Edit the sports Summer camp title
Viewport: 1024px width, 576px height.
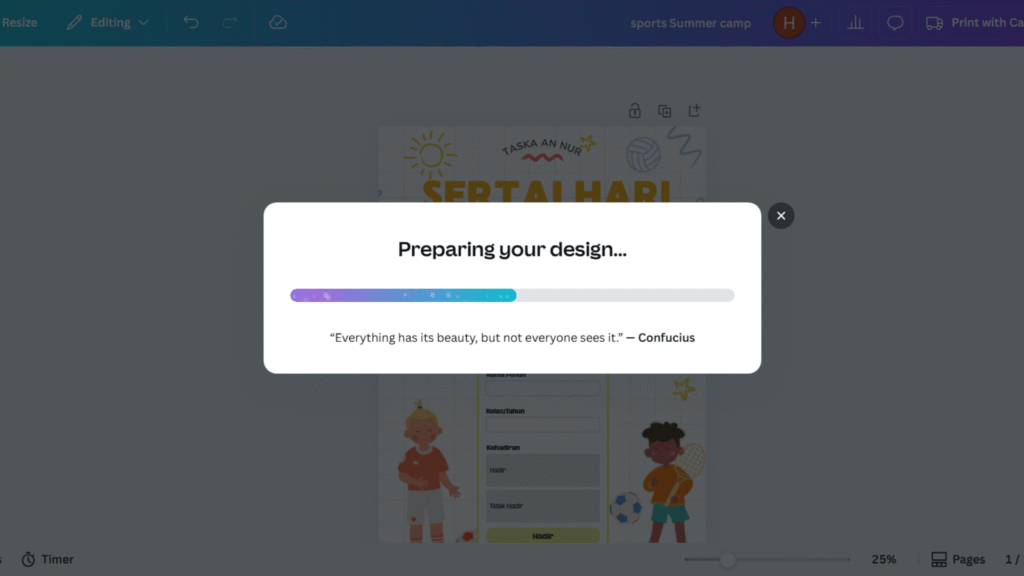tap(690, 23)
